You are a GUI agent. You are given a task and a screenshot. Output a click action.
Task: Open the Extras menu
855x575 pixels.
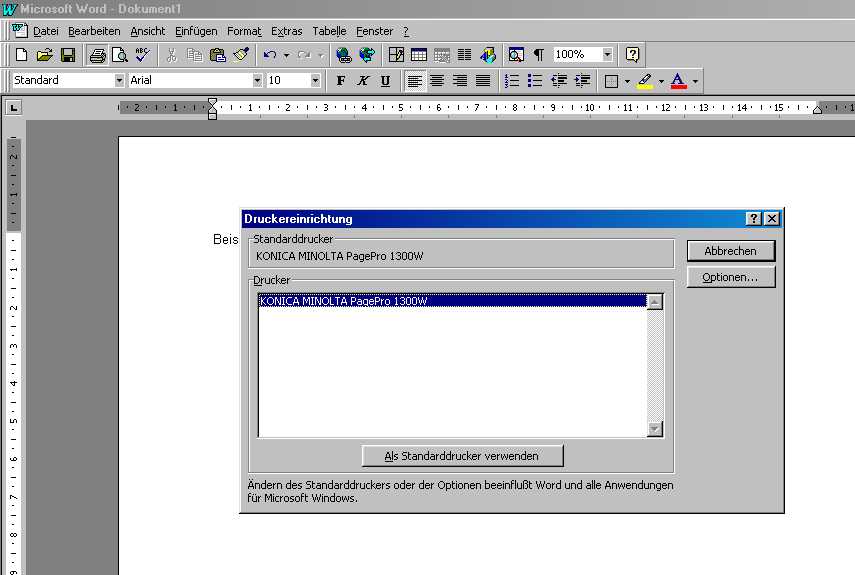287,32
